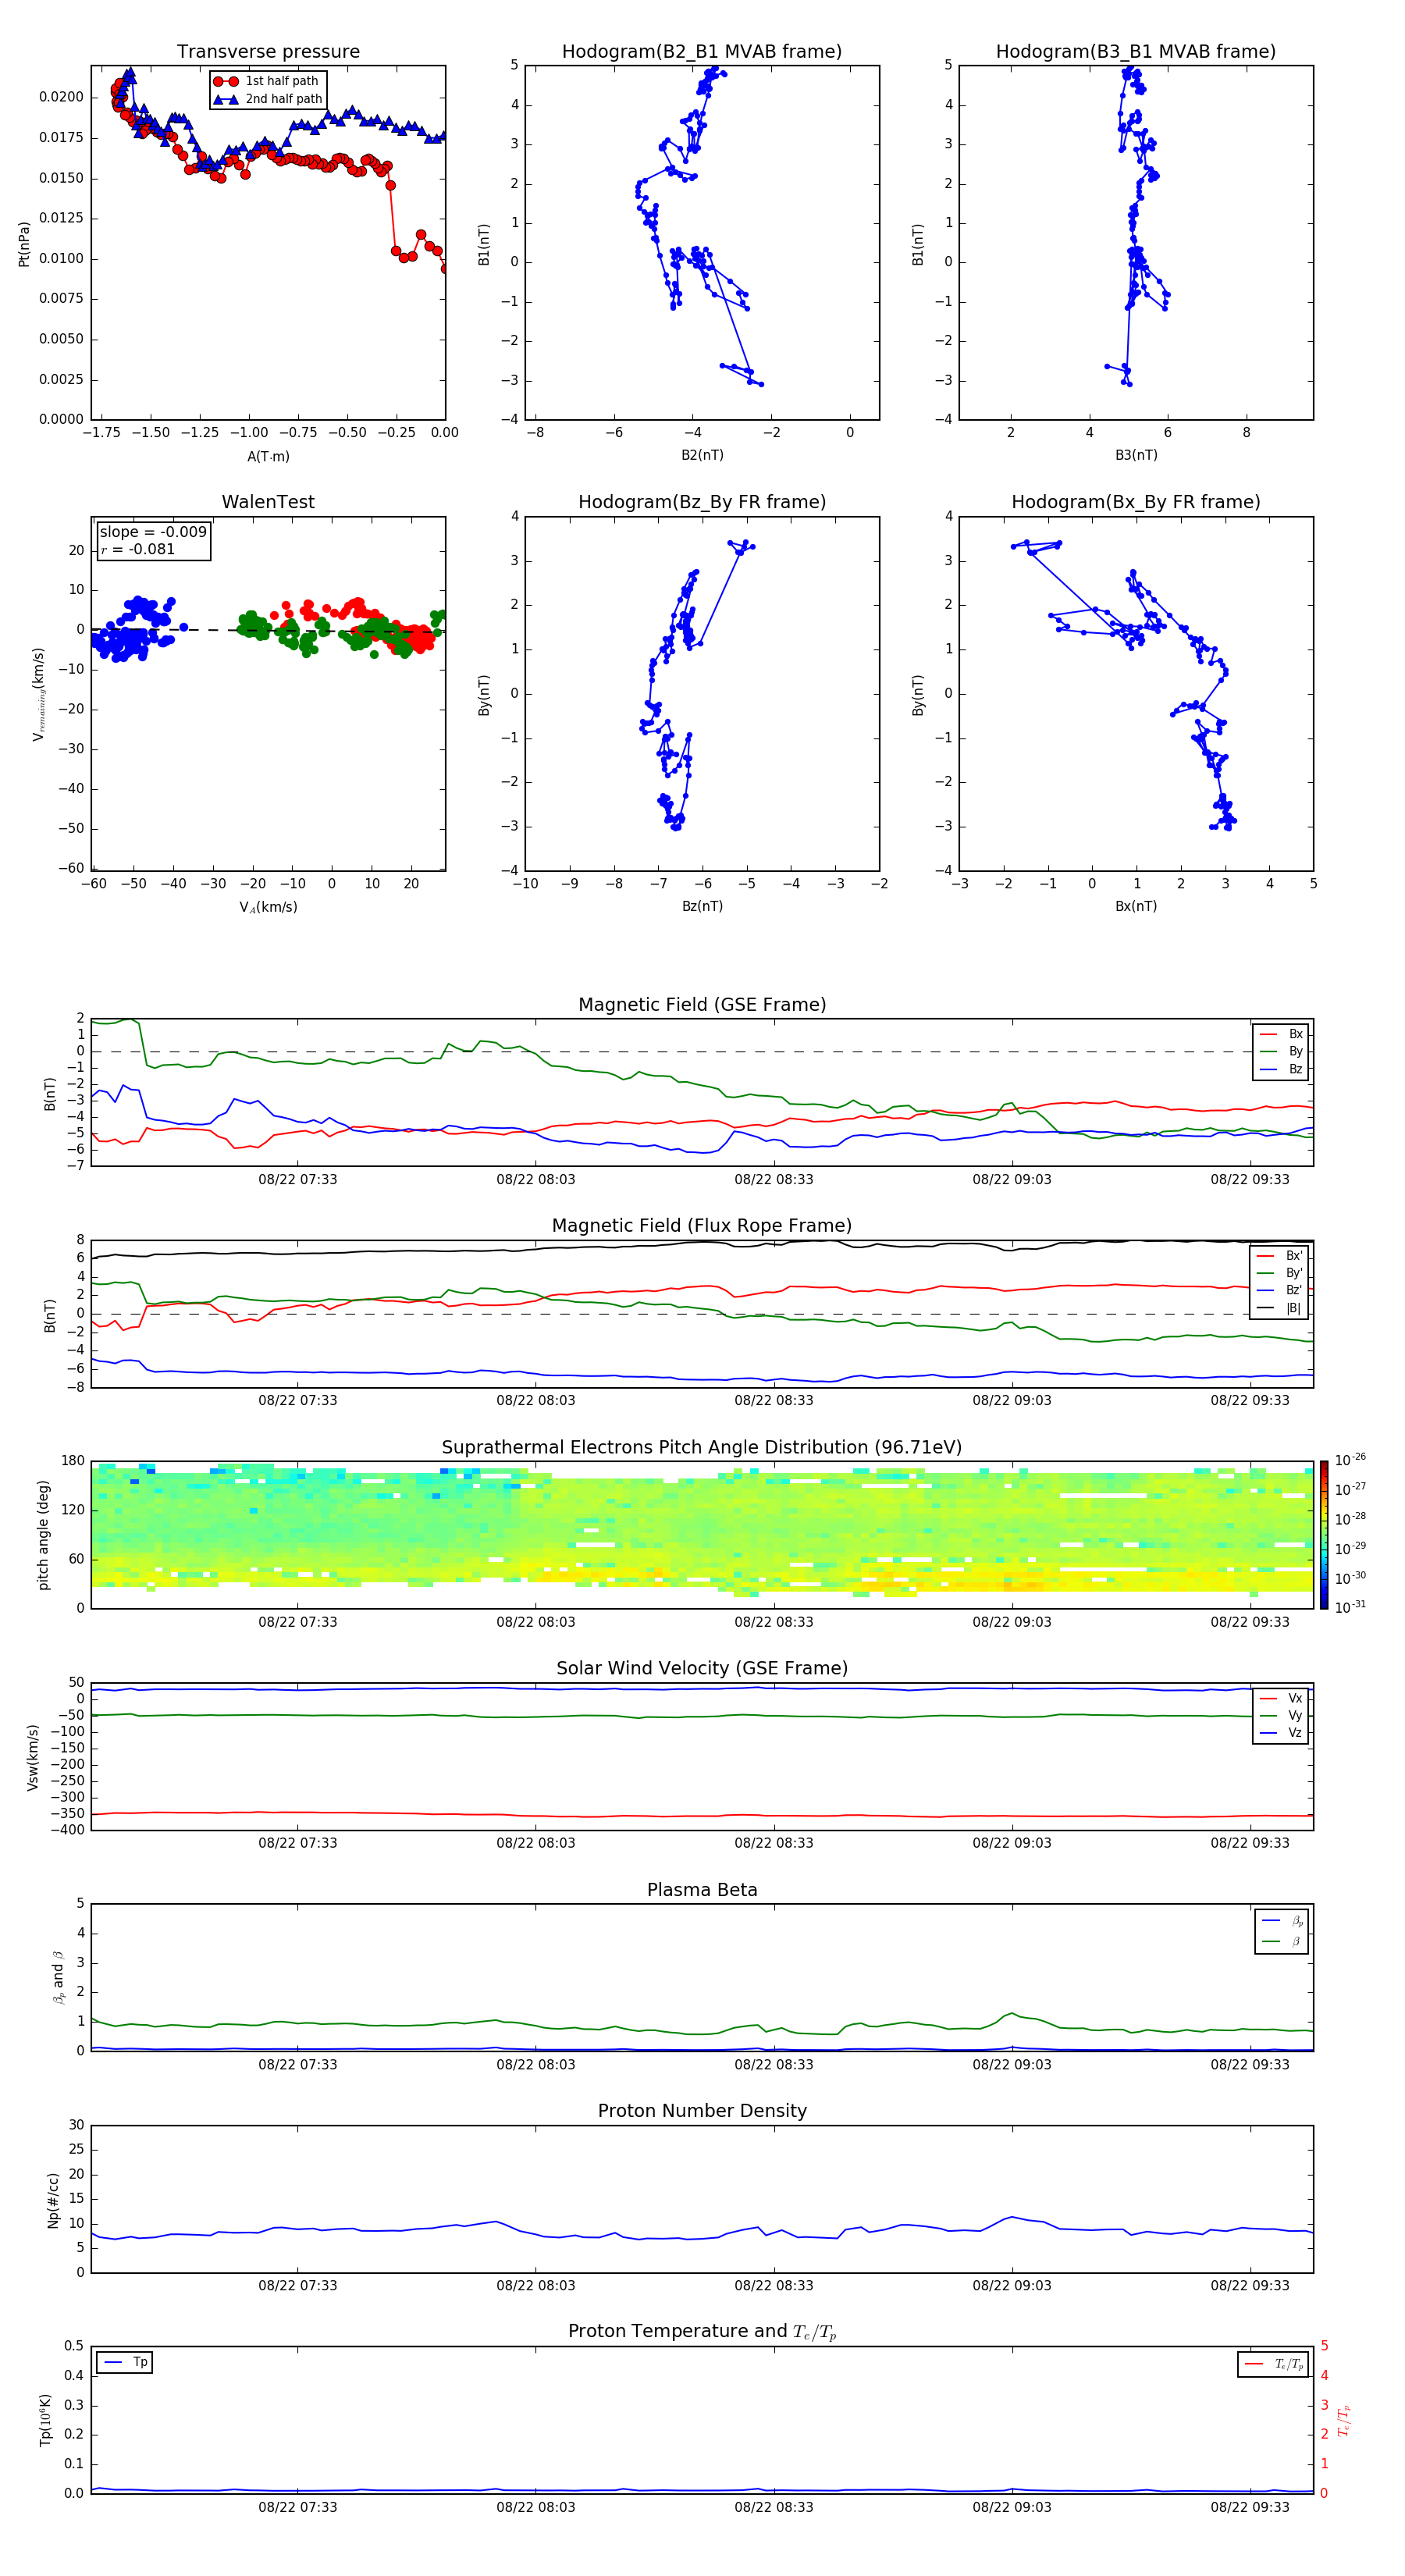Select the "r = -0.081" annotation
The image size is (1405, 2576).
138,549
